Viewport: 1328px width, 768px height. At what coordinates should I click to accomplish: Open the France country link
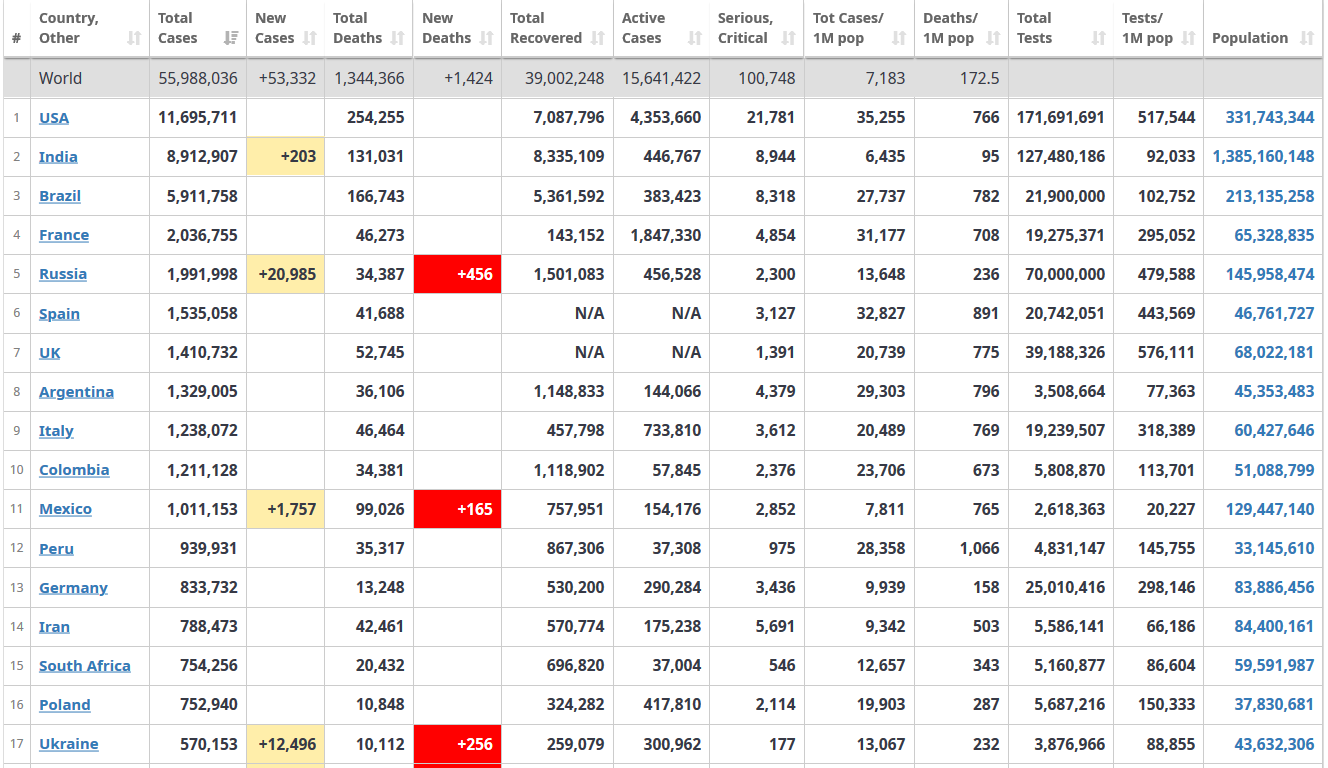click(x=64, y=235)
